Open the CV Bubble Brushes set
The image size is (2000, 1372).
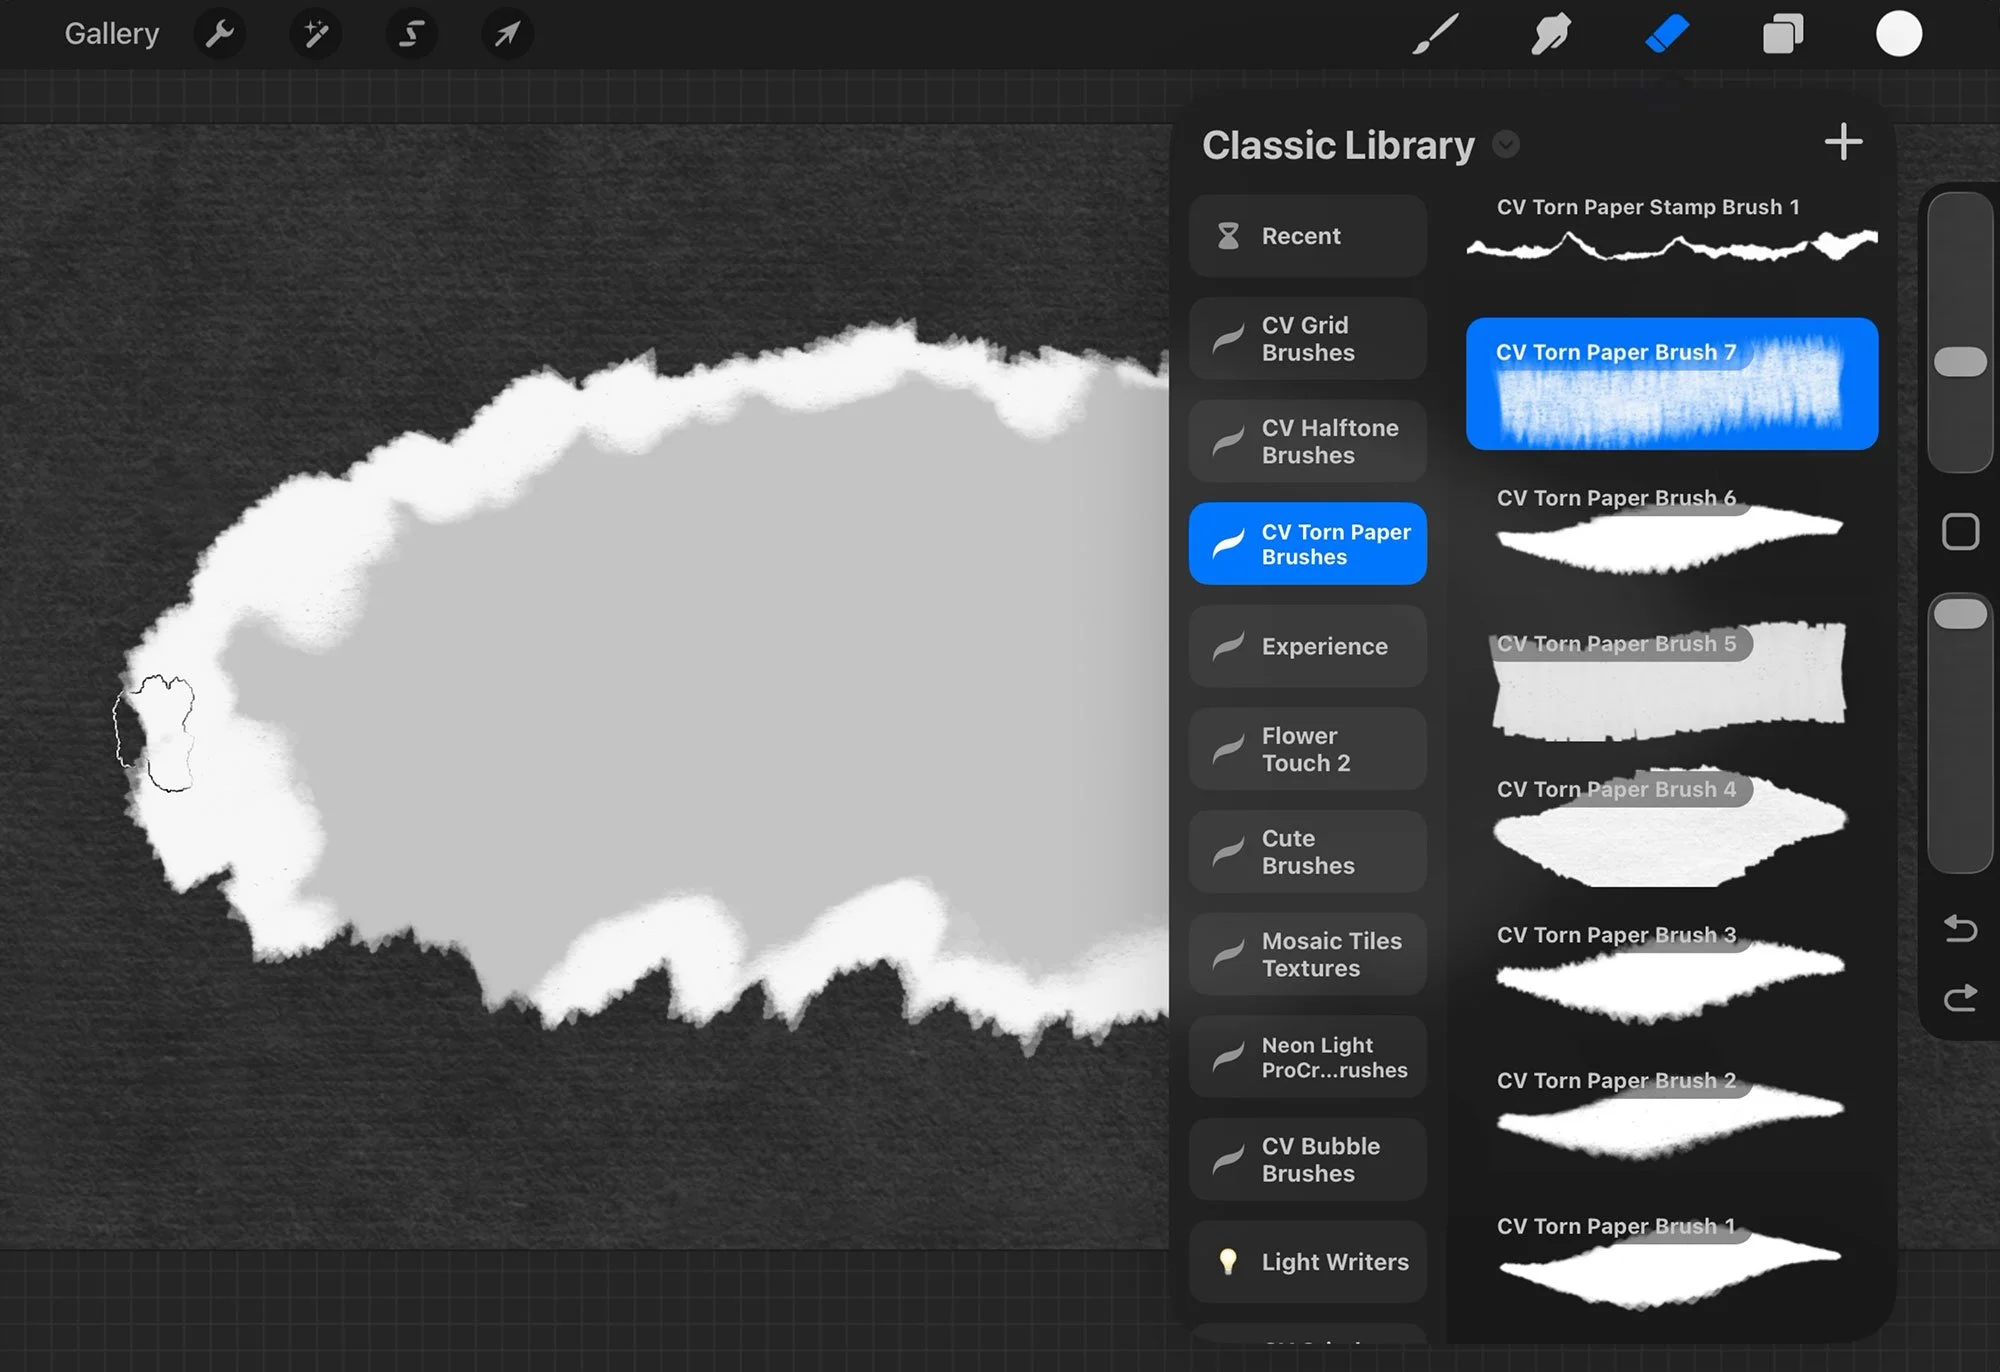coord(1307,1160)
